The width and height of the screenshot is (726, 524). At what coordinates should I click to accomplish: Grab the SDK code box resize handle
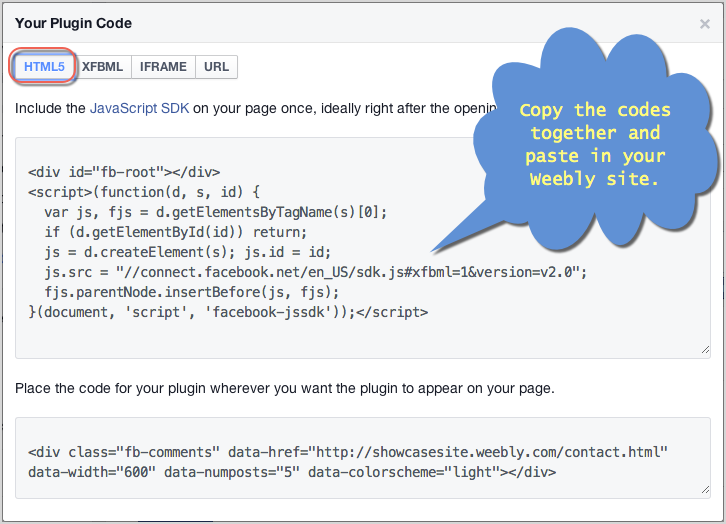(x=704, y=350)
